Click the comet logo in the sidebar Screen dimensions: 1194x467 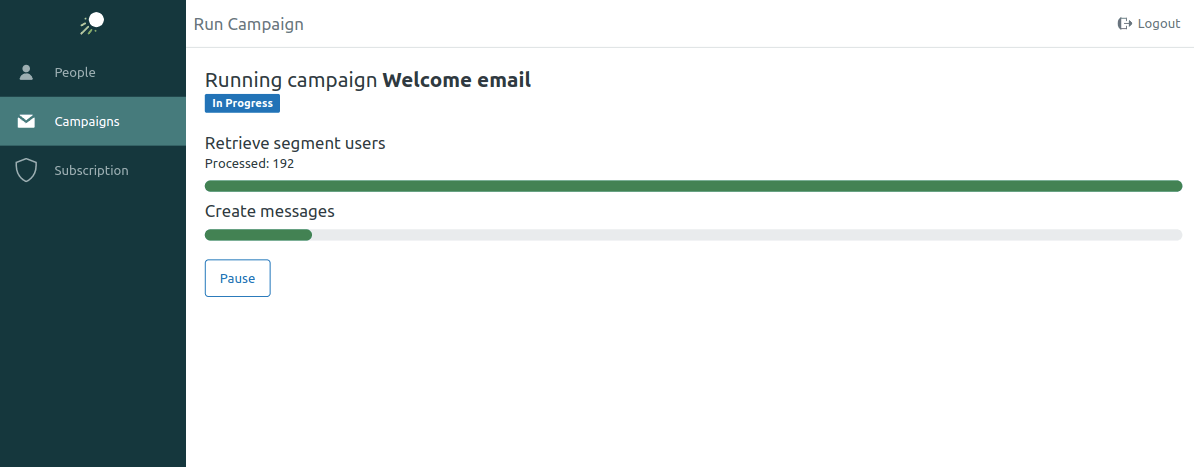tap(92, 24)
